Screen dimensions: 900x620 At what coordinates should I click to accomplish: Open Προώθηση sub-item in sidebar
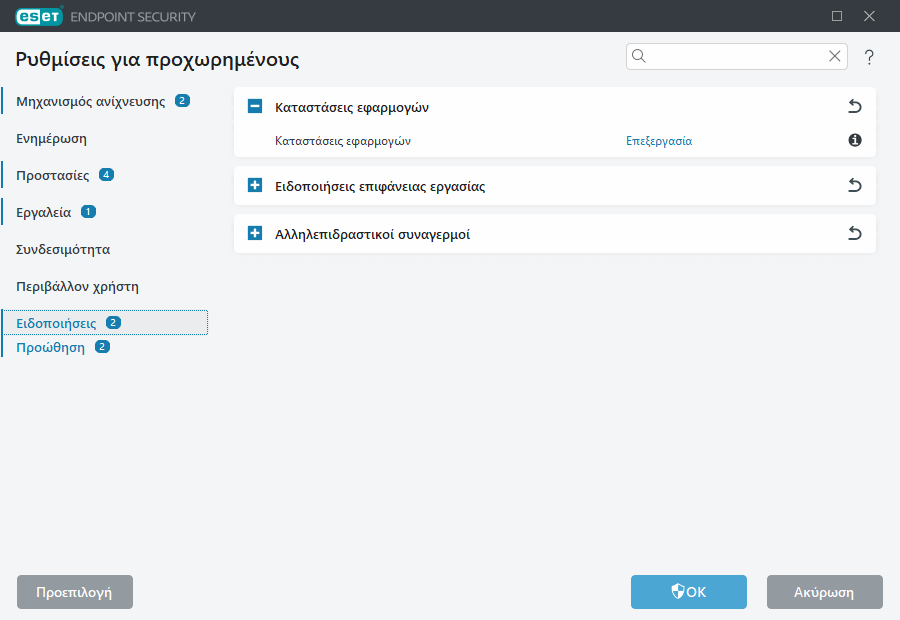tap(50, 347)
